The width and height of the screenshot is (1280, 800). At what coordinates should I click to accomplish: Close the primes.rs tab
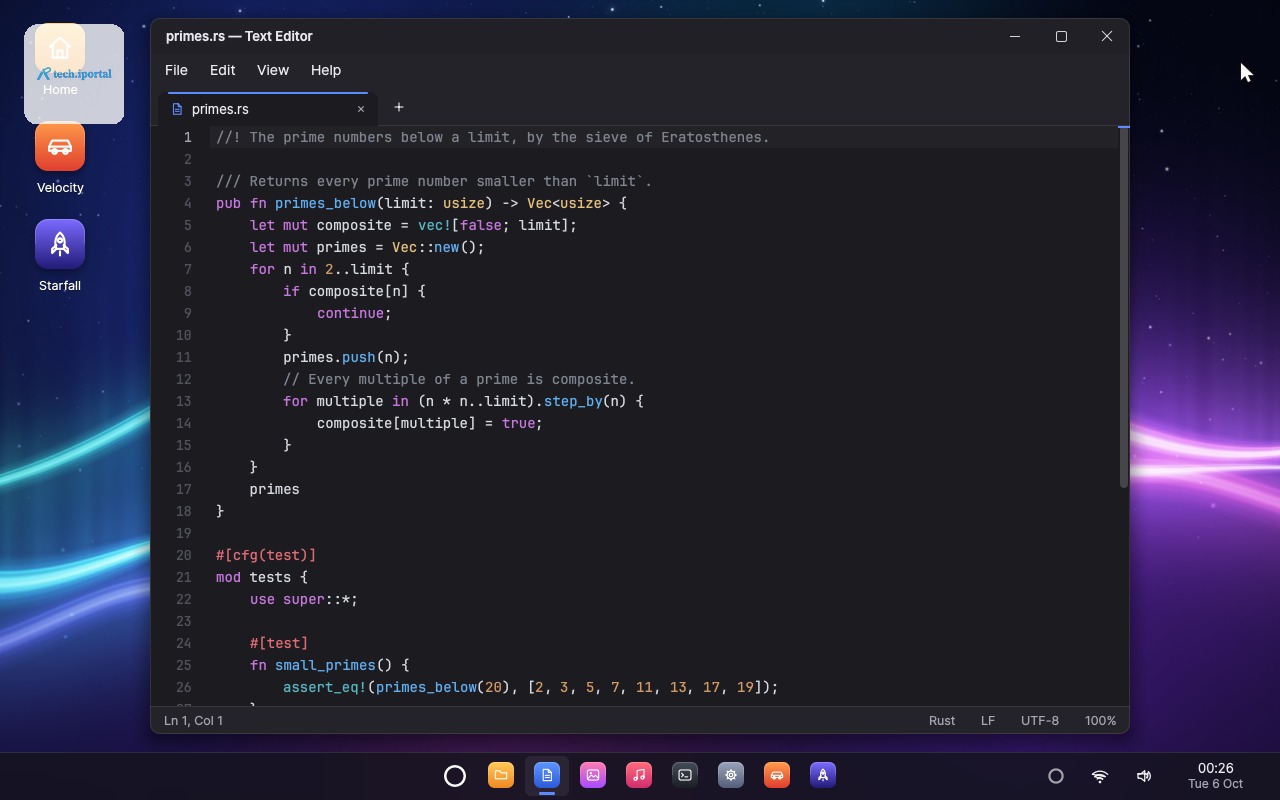click(x=361, y=109)
